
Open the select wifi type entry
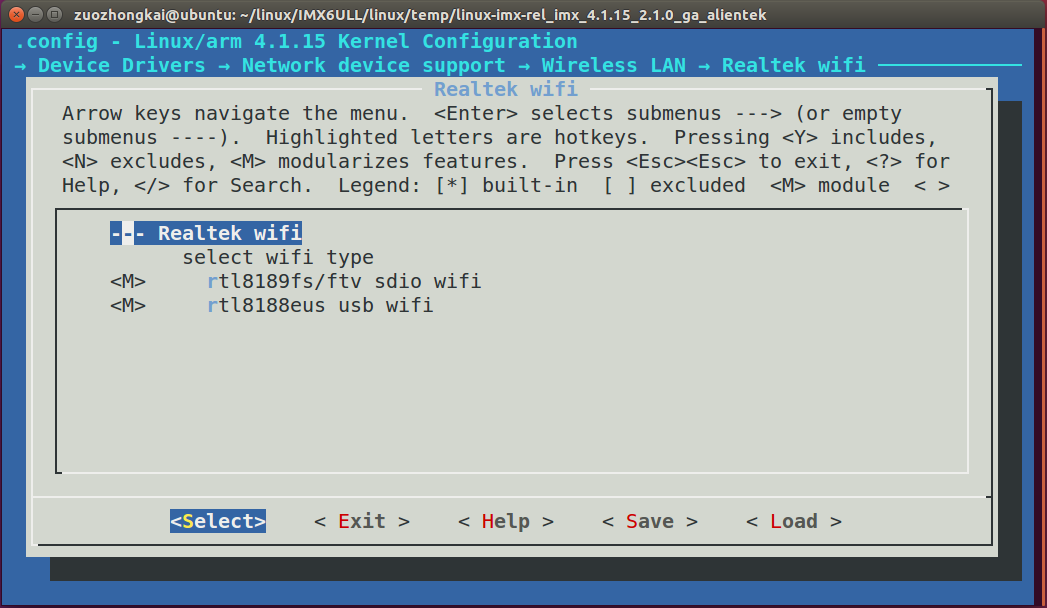pyautogui.click(x=278, y=257)
